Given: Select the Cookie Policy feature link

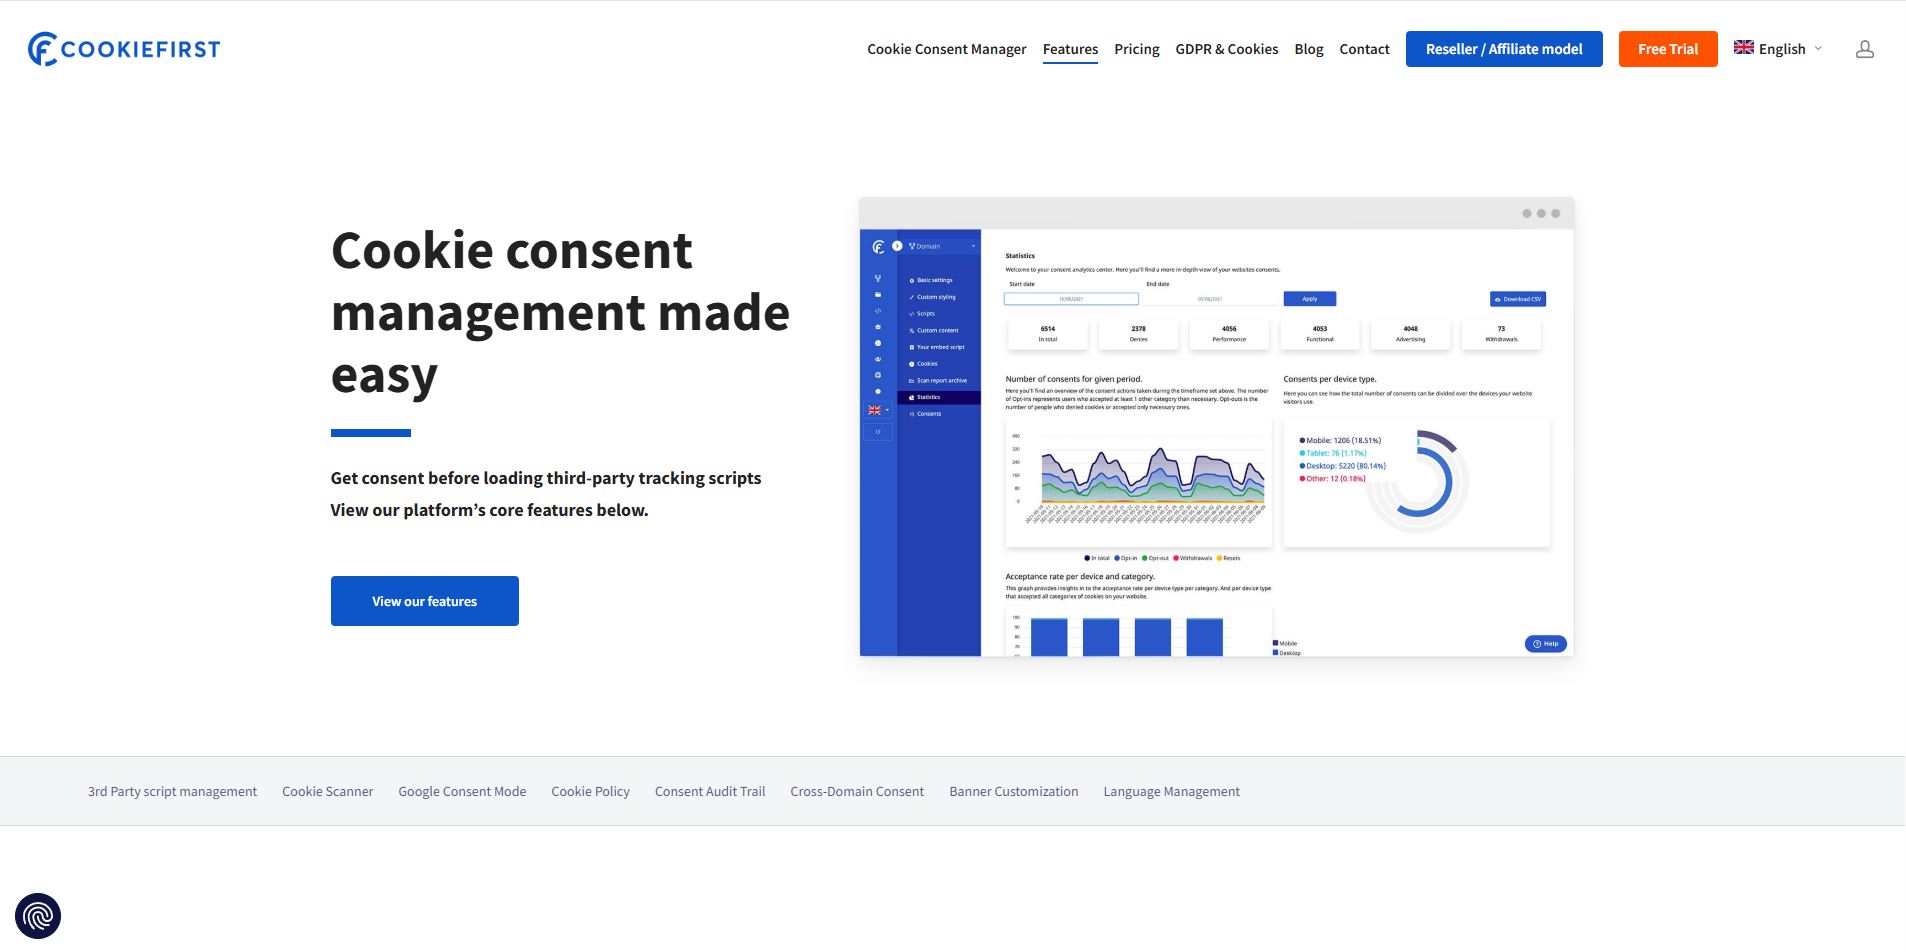Looking at the screenshot, I should coord(590,791).
